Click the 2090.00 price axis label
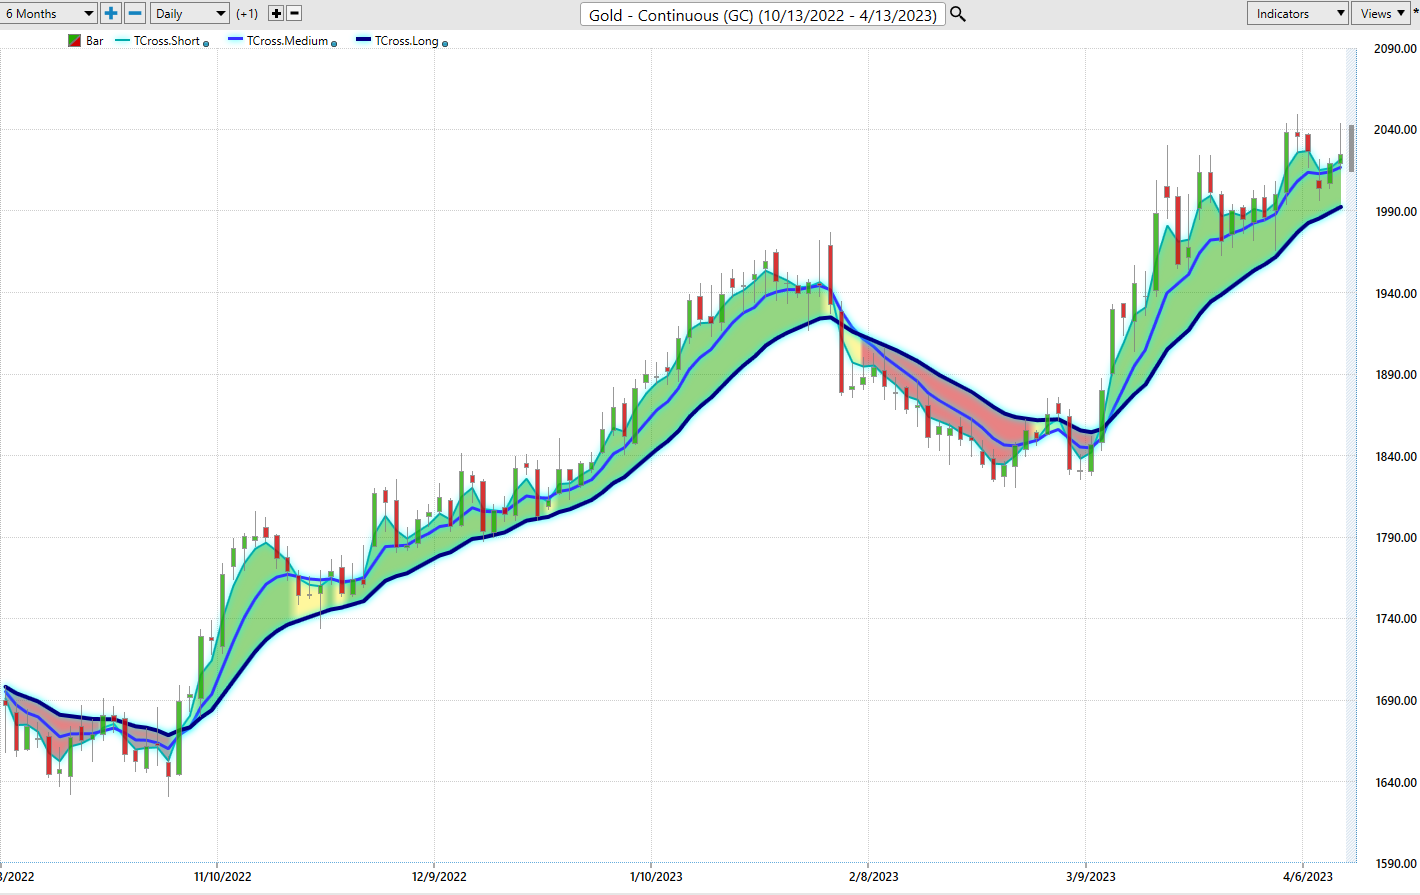 (x=1395, y=49)
